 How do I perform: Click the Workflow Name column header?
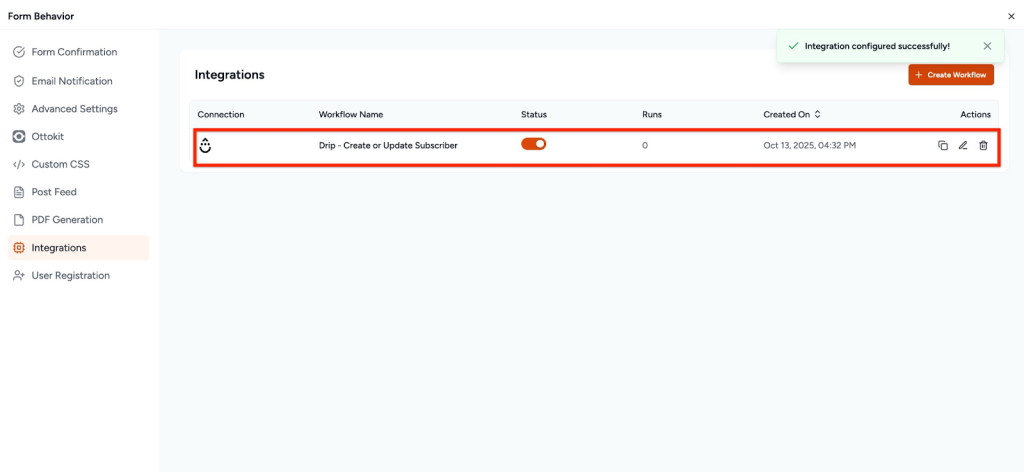pos(350,115)
